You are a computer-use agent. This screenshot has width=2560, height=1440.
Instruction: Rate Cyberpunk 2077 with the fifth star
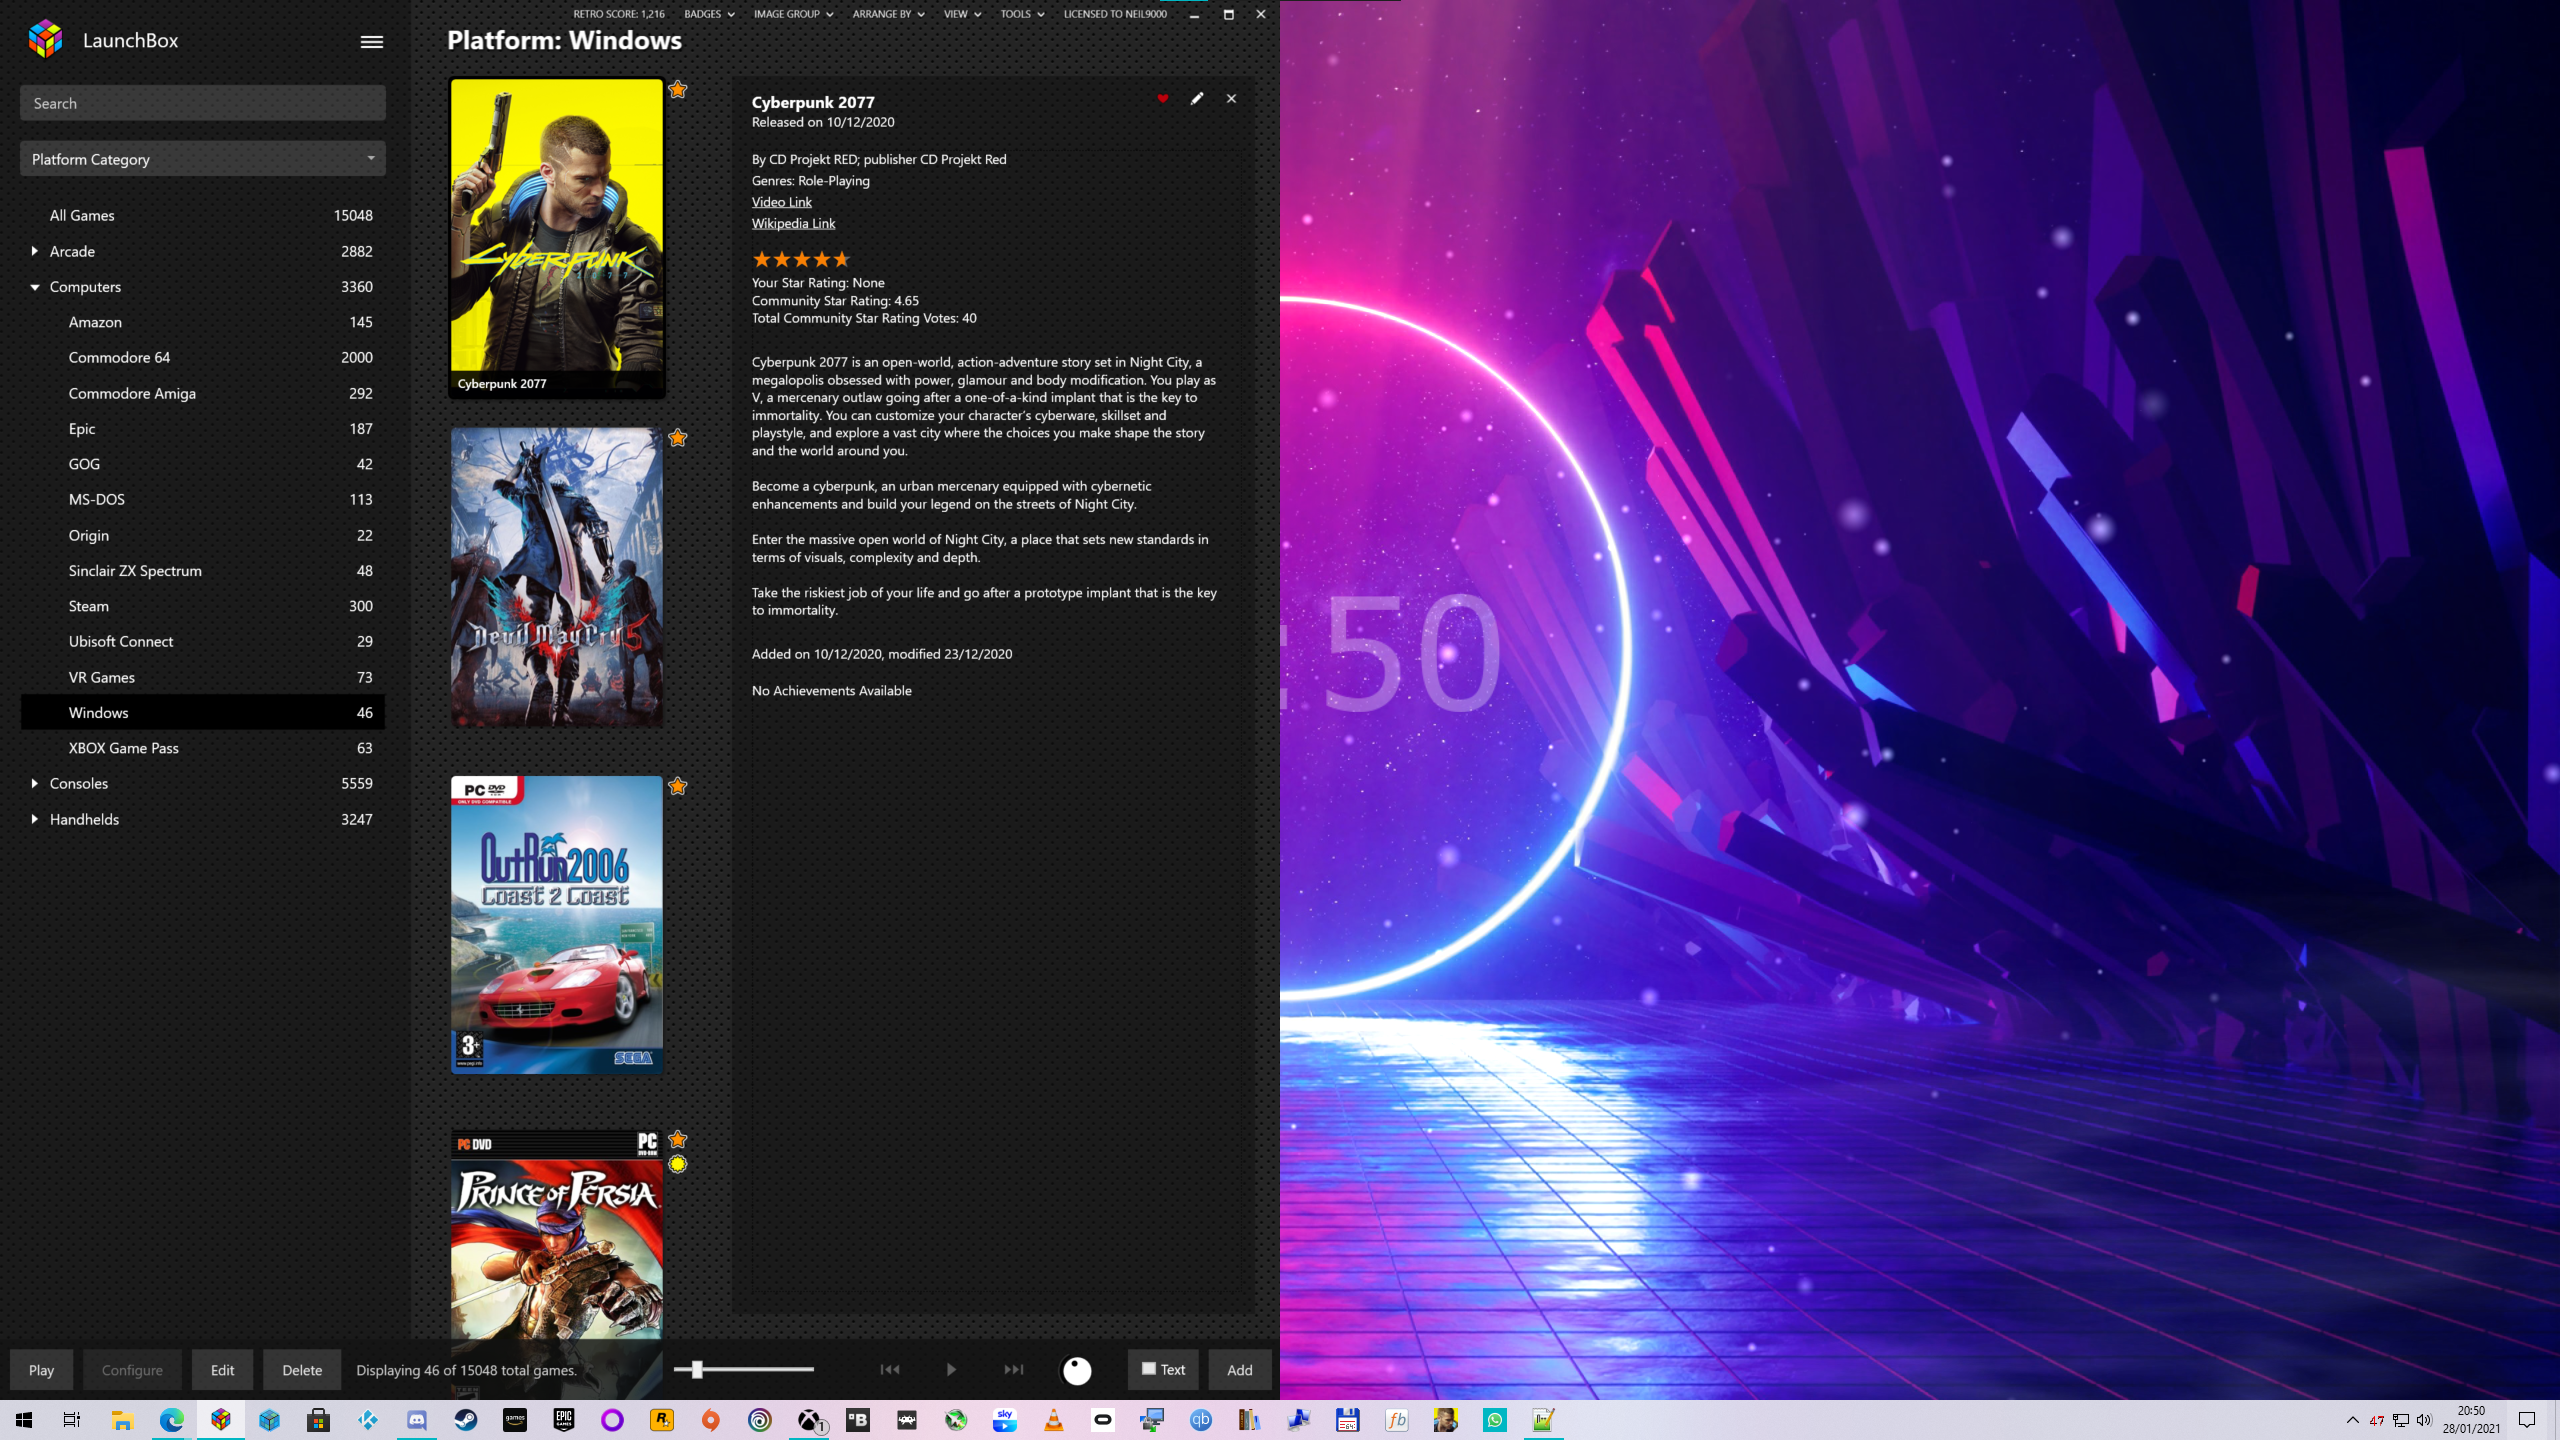coord(841,259)
